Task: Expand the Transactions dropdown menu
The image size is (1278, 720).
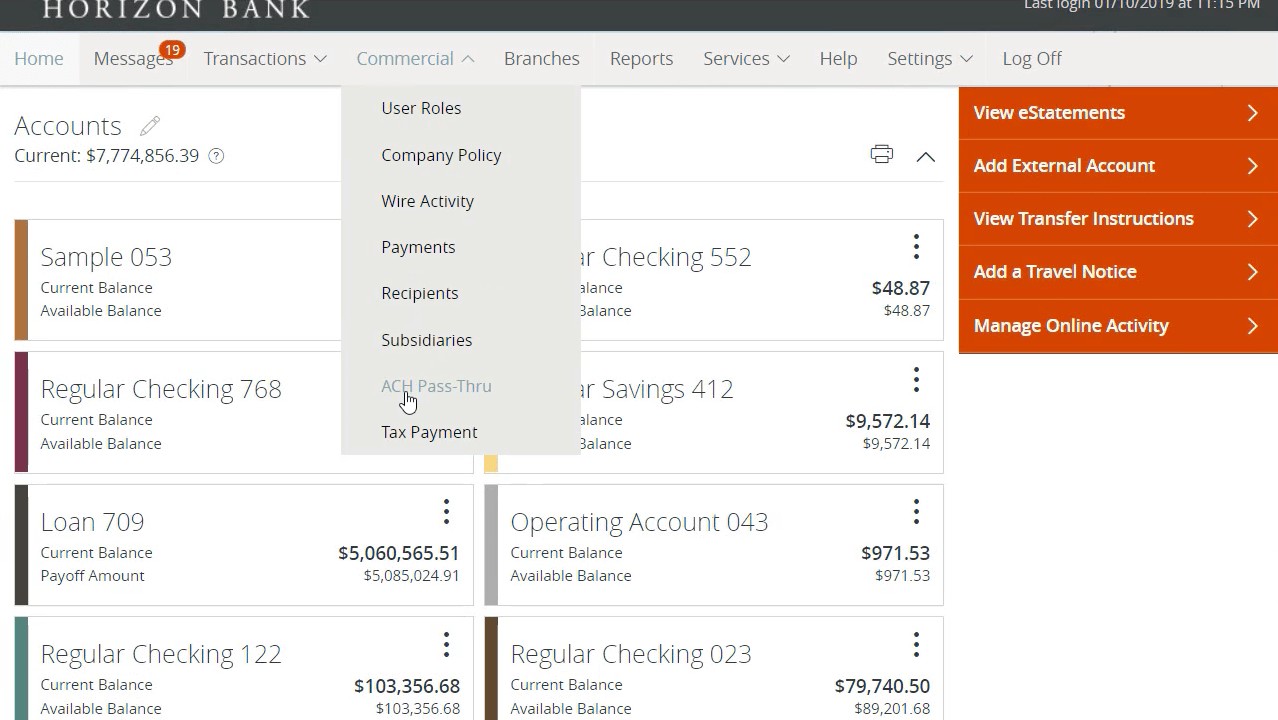Action: [265, 59]
